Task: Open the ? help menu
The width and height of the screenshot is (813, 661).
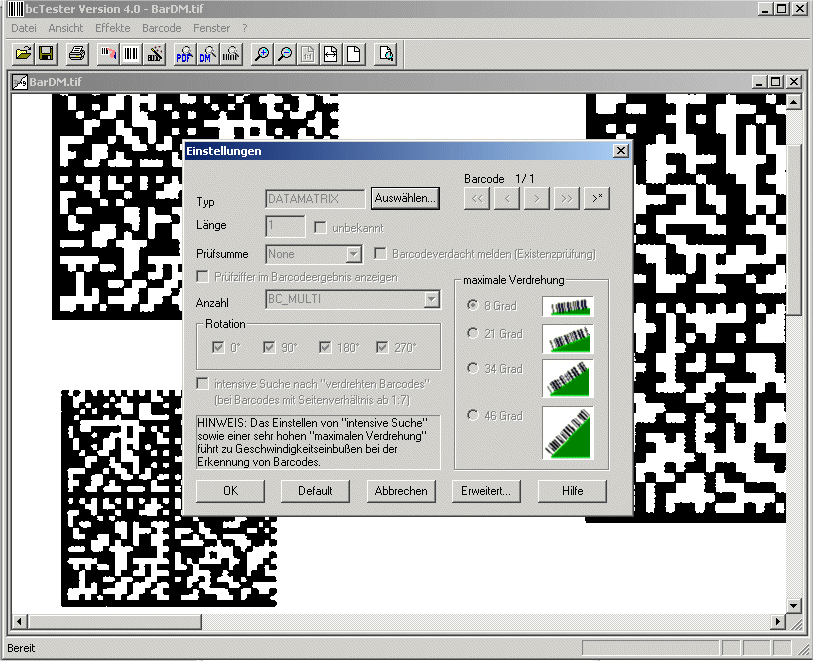Action: point(245,28)
